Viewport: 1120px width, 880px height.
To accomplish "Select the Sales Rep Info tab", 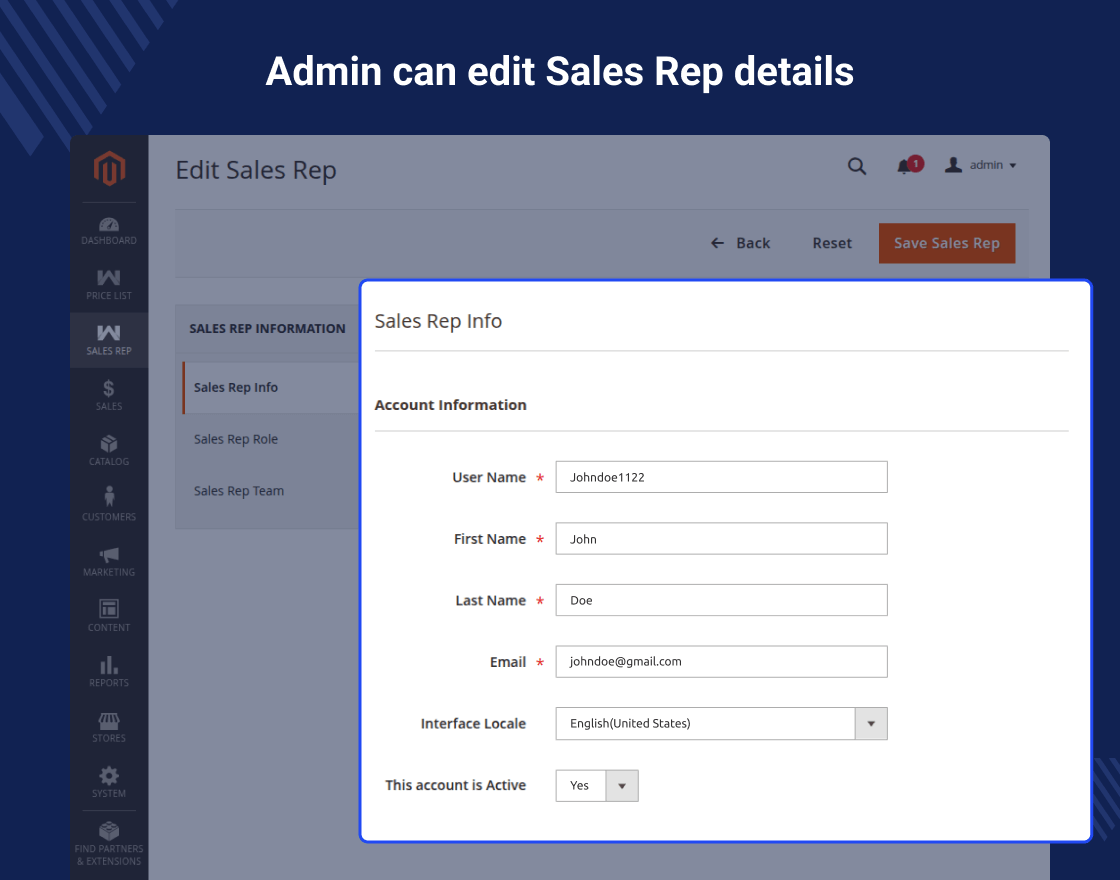I will click(x=271, y=388).
